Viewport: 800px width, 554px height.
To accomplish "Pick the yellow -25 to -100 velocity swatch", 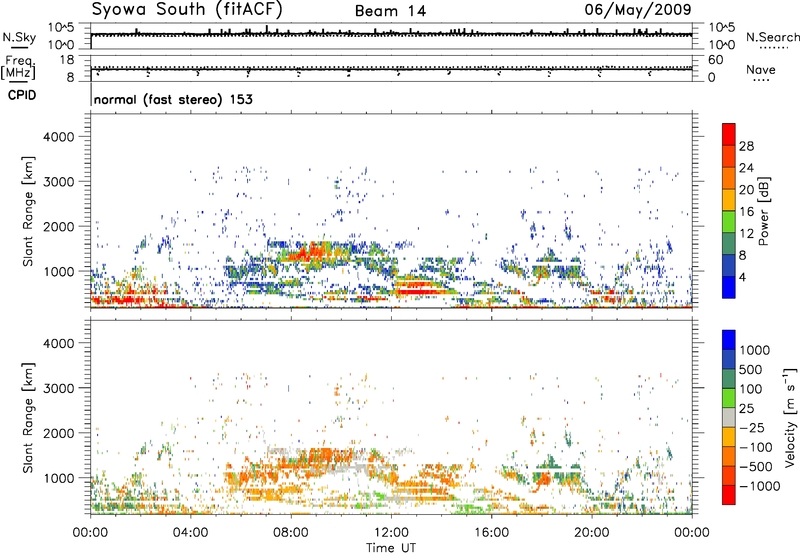I will pyautogui.click(x=729, y=437).
